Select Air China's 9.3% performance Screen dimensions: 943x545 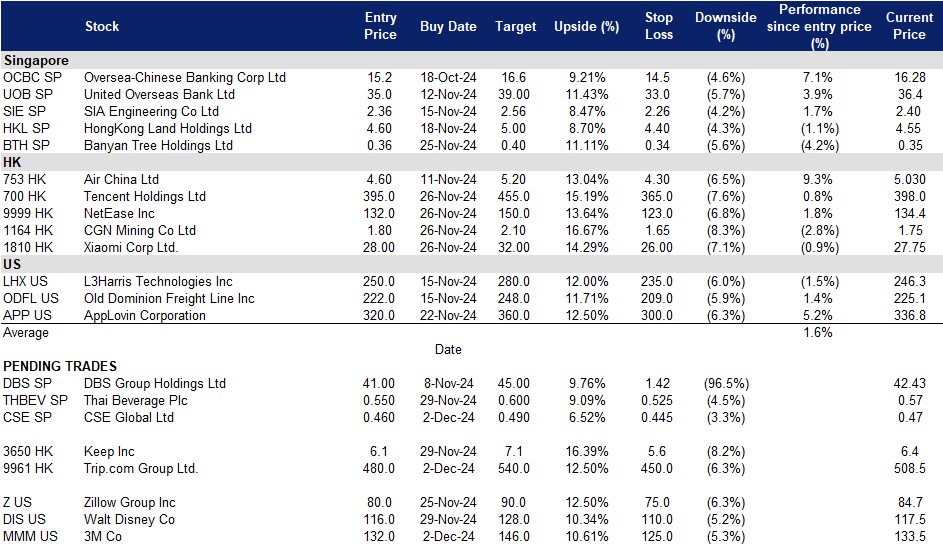[x=818, y=180]
